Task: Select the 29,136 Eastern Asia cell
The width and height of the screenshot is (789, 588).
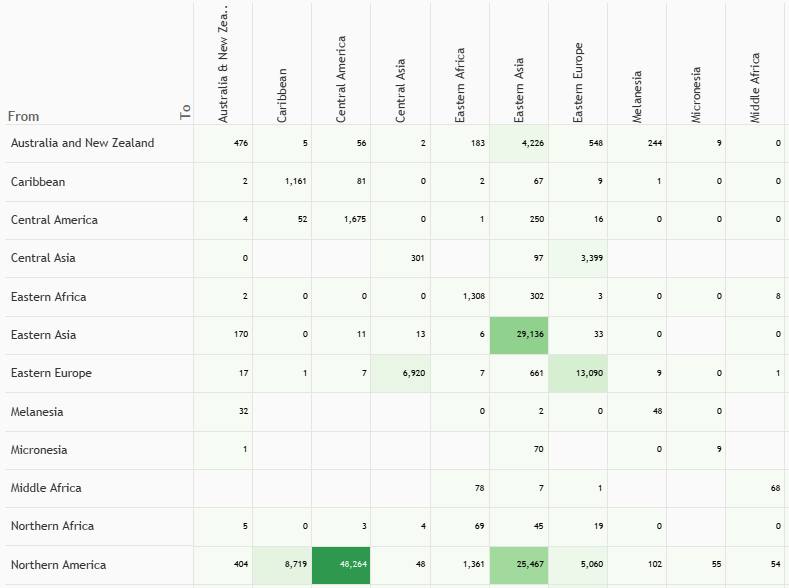Action: click(518, 335)
